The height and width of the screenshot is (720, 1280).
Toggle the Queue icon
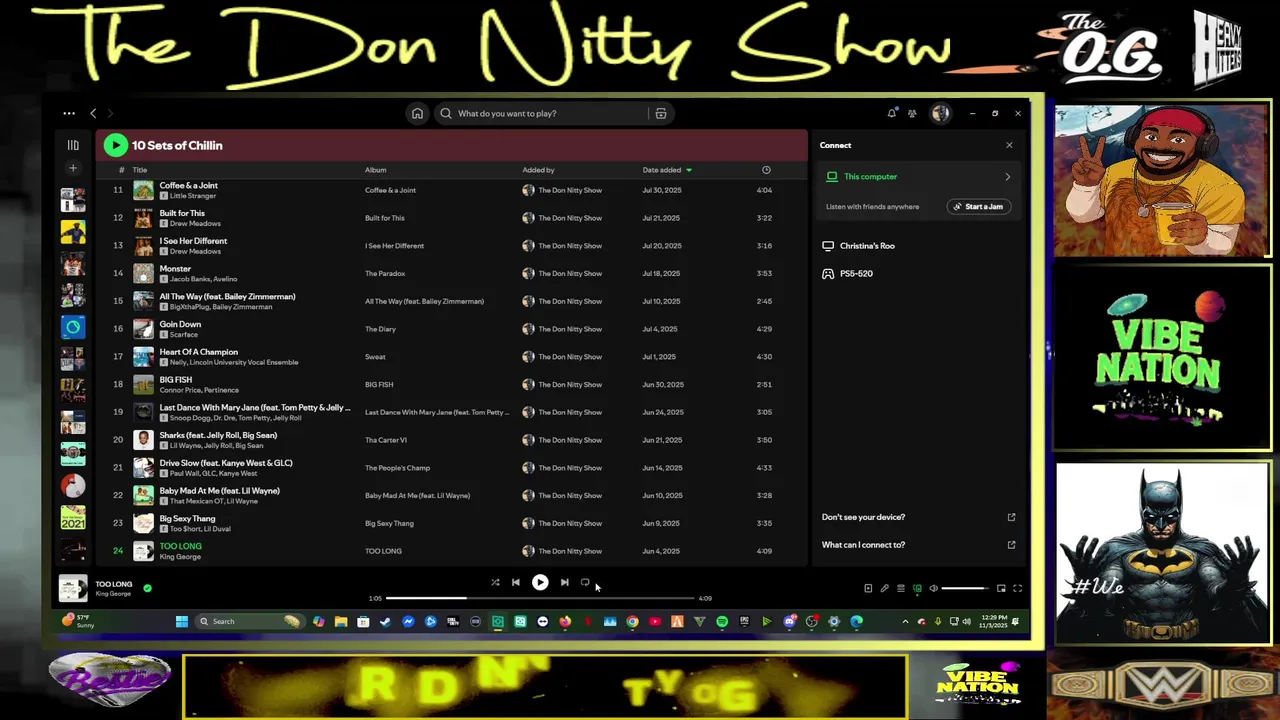tap(900, 588)
